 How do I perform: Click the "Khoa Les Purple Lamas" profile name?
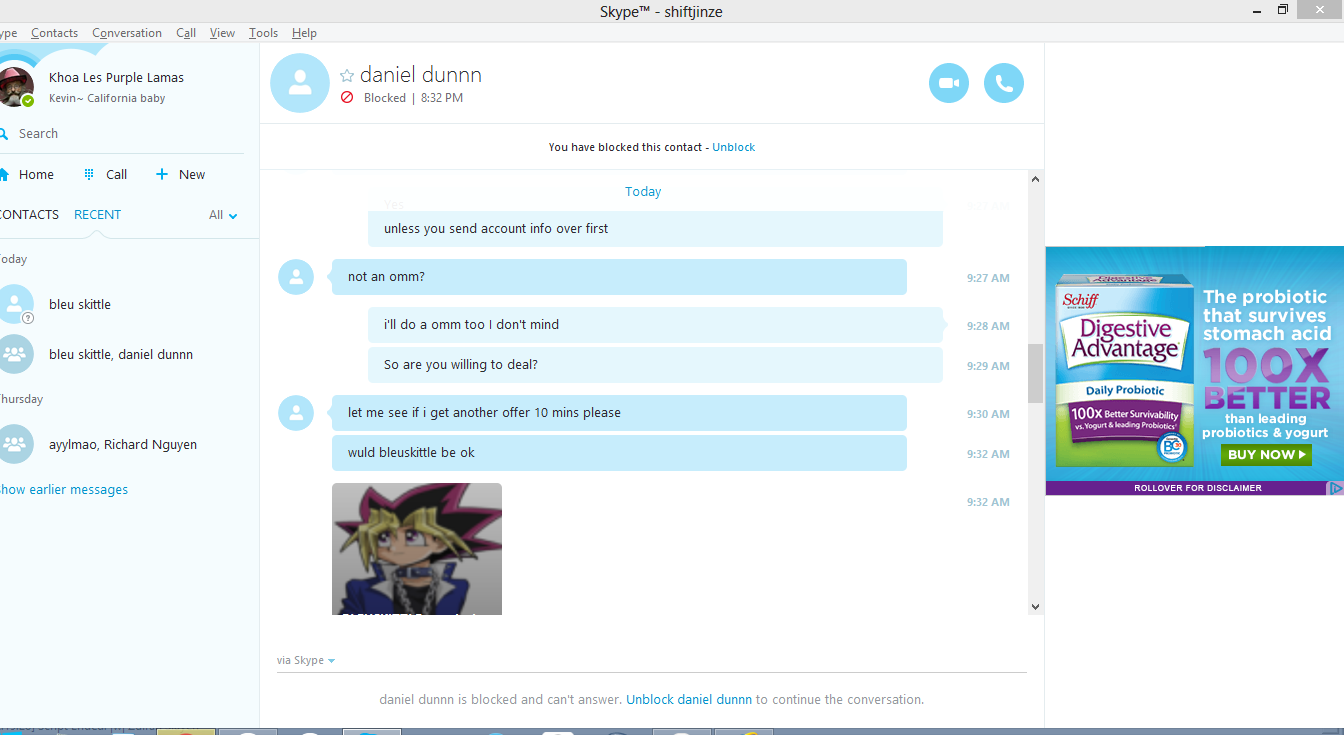[x=116, y=77]
